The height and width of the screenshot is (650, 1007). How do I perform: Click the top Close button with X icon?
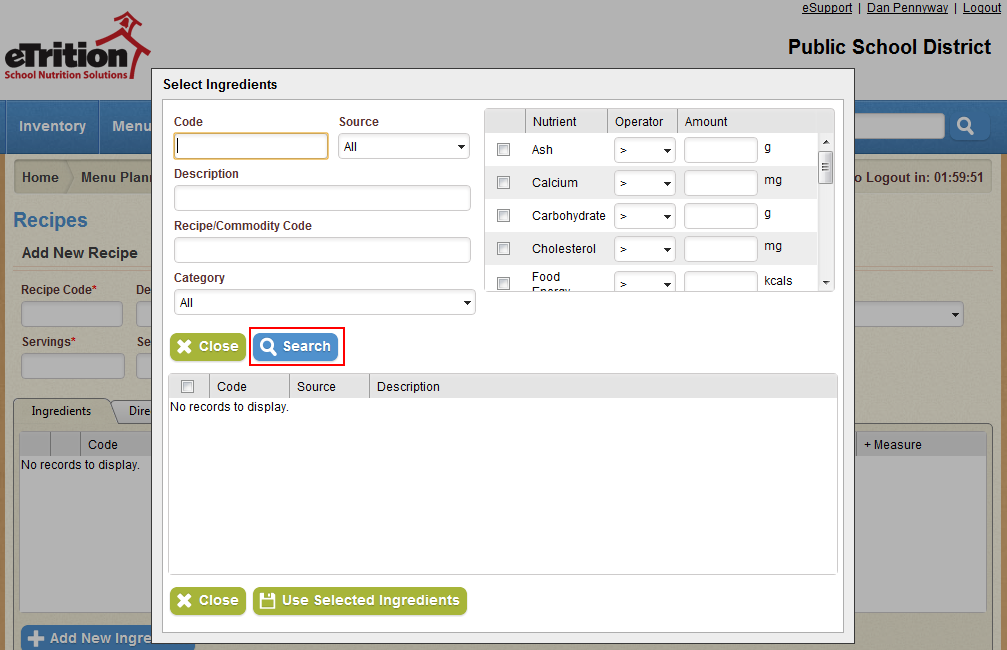(208, 347)
